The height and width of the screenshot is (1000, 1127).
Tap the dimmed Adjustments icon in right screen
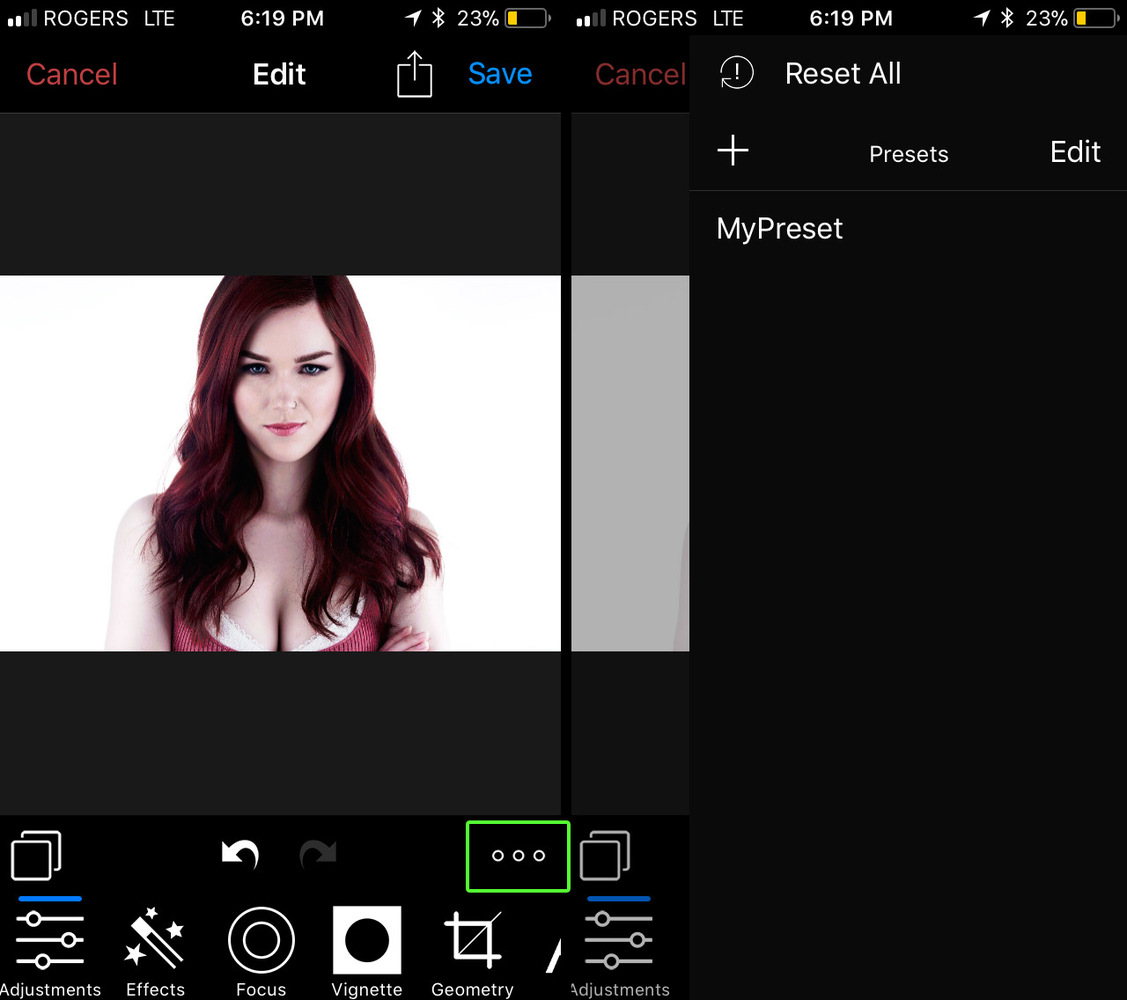pyautogui.click(x=620, y=950)
